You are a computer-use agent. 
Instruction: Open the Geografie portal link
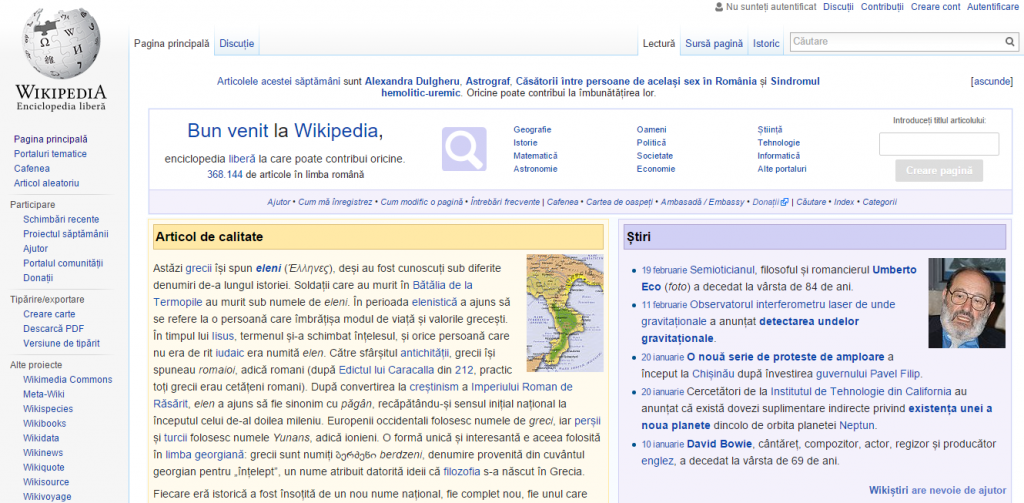tap(532, 130)
